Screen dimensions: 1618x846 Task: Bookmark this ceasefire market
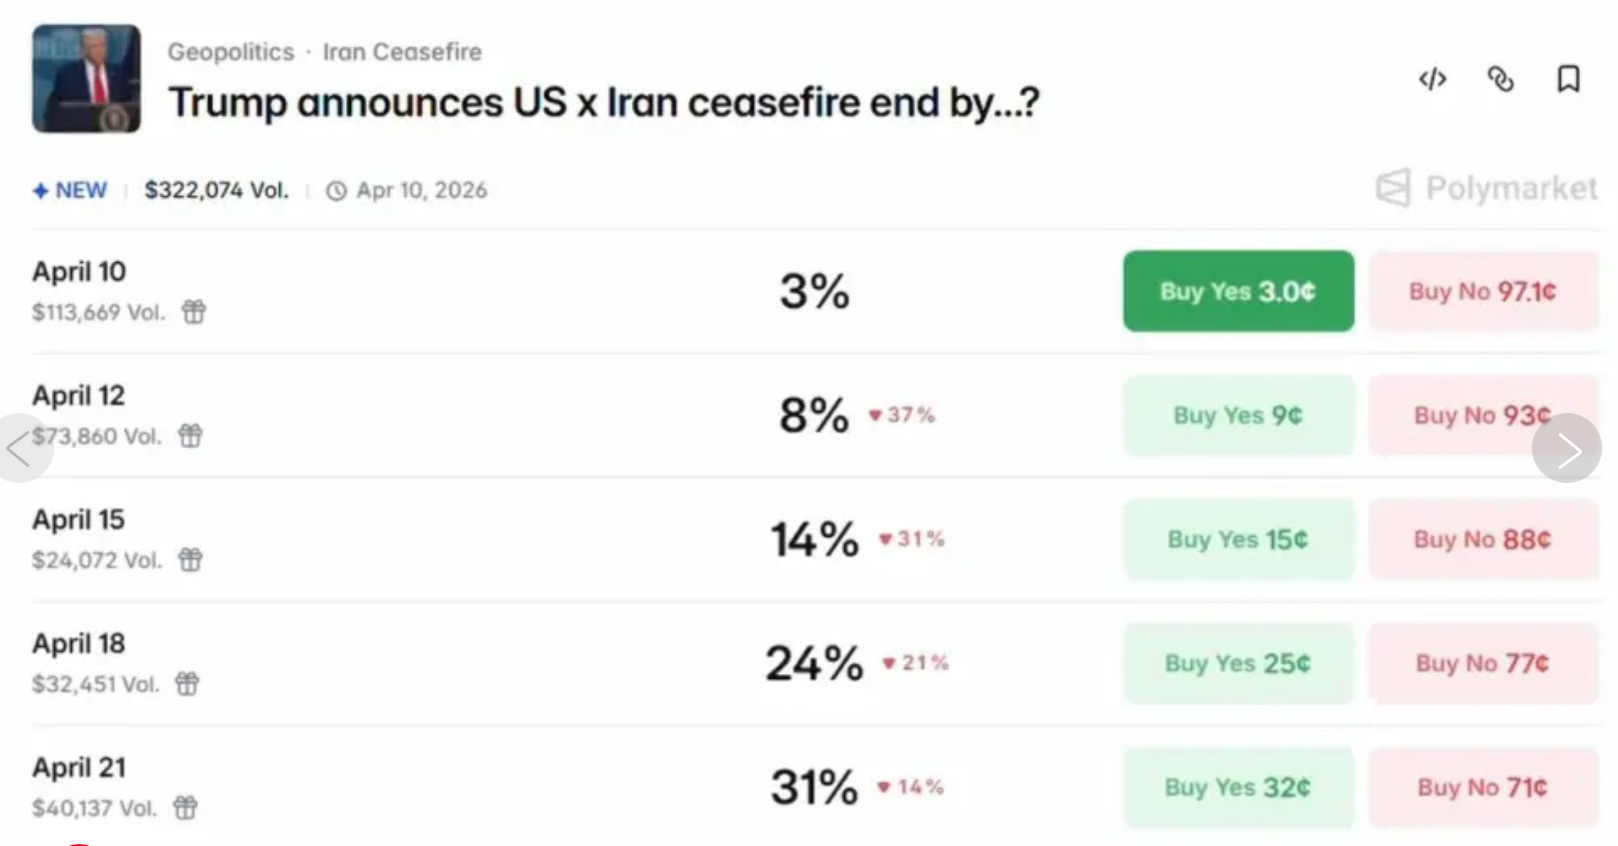[x=1568, y=79]
